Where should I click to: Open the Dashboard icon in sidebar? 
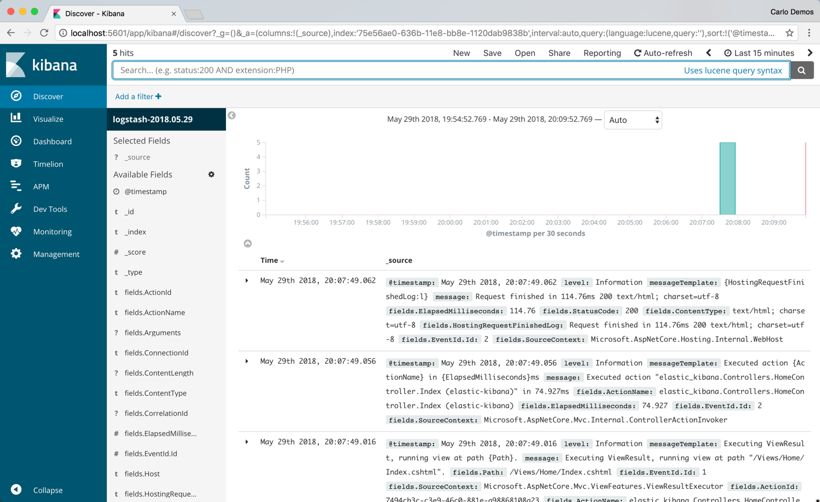(16, 141)
